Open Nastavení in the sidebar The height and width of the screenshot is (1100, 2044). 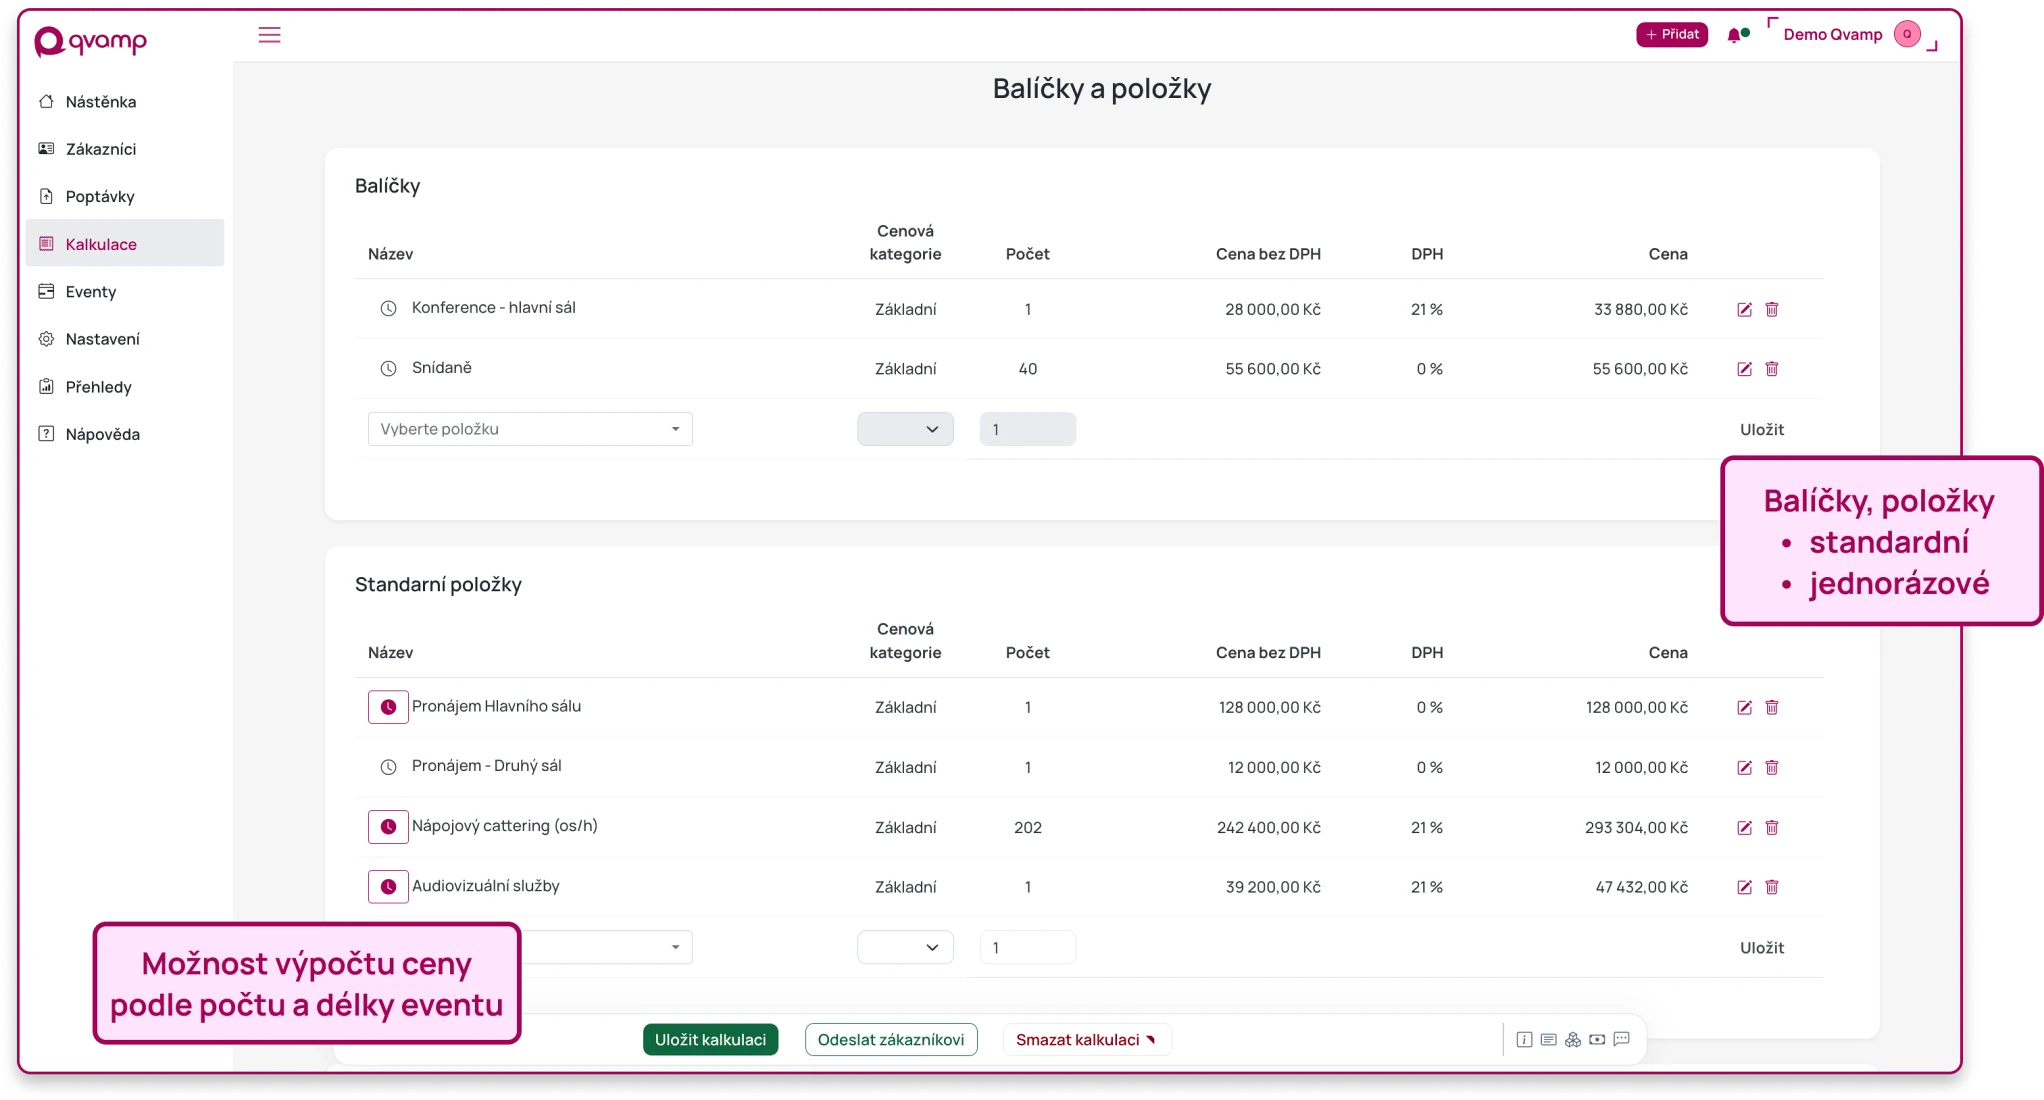click(125, 339)
